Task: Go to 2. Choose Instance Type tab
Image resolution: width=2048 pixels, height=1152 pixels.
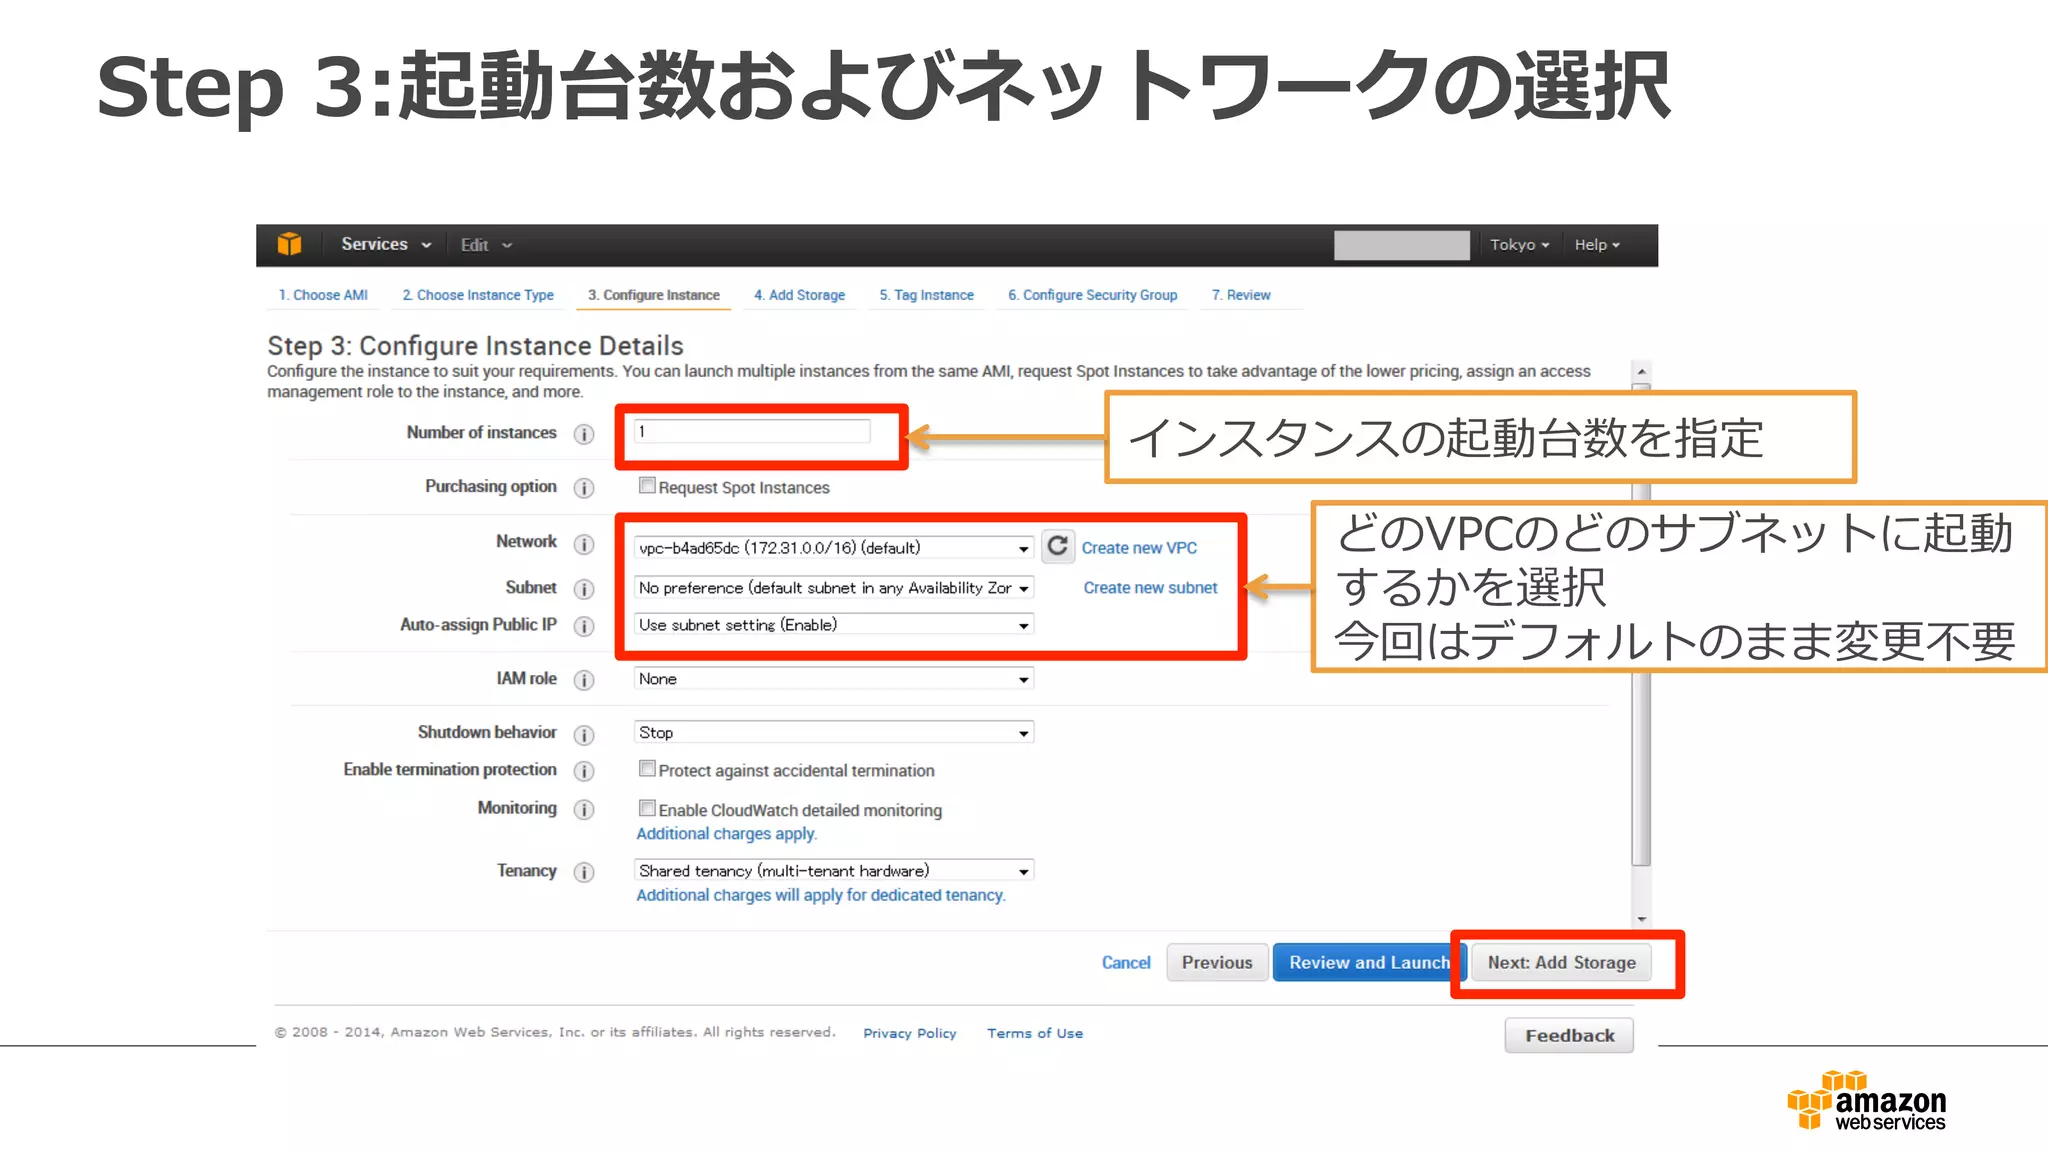Action: pyautogui.click(x=478, y=295)
